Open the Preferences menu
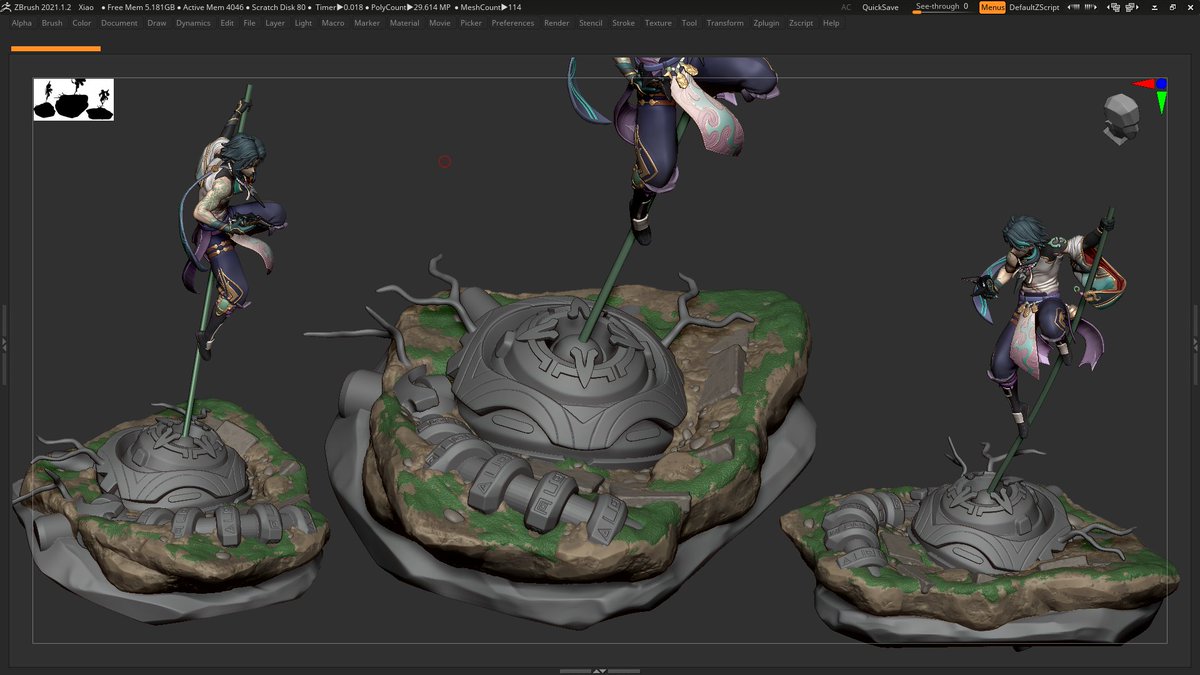This screenshot has height=675, width=1200. pyautogui.click(x=513, y=23)
